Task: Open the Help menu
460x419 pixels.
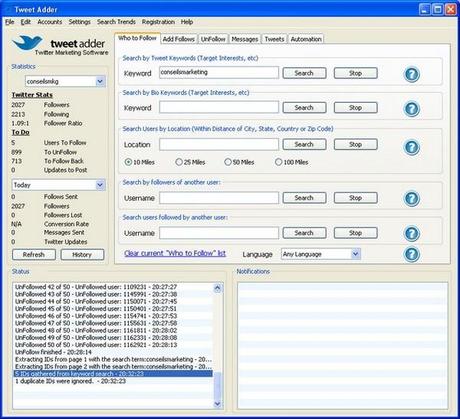Action: click(187, 22)
